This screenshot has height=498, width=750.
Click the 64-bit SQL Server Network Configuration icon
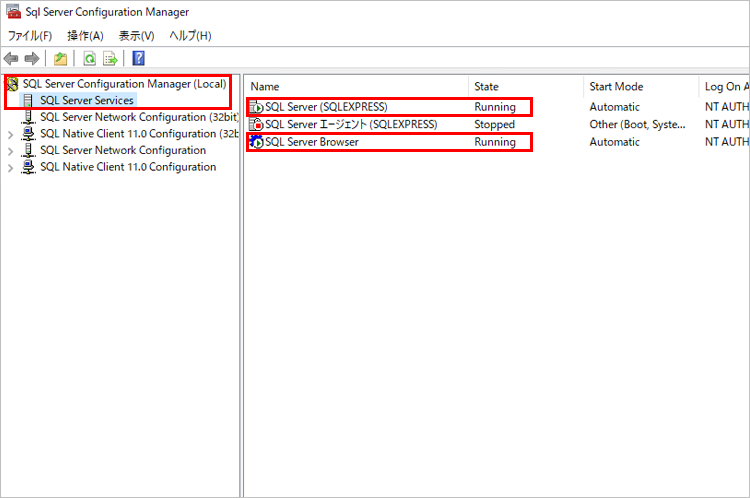(29, 150)
